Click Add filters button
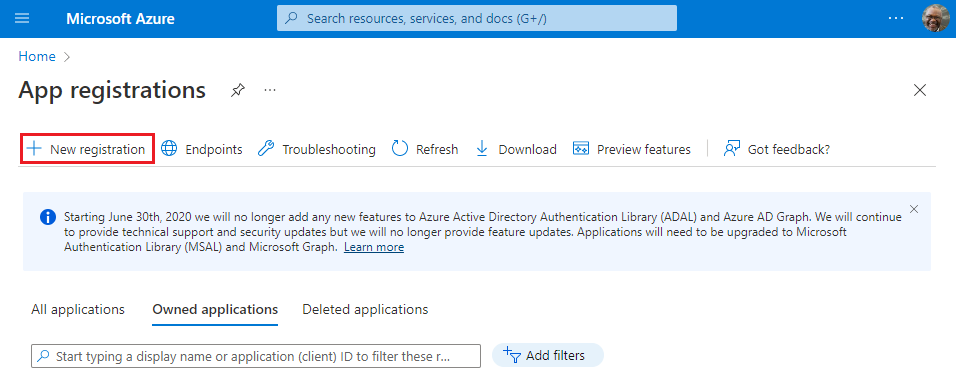956x391 pixels. [548, 355]
